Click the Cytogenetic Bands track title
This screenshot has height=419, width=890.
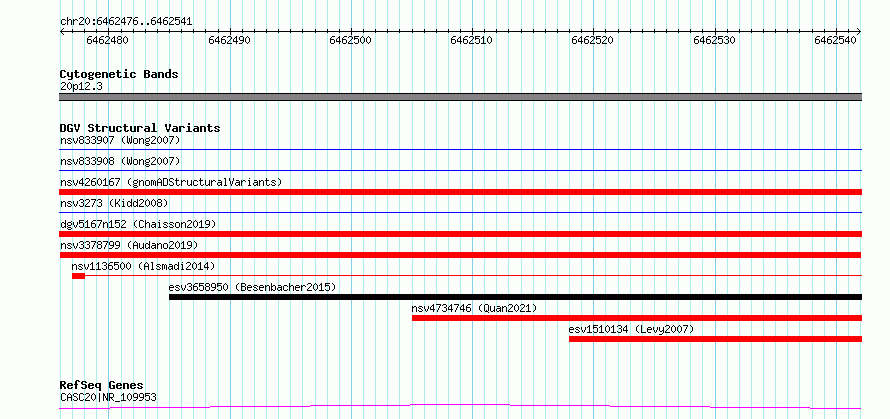(x=119, y=74)
